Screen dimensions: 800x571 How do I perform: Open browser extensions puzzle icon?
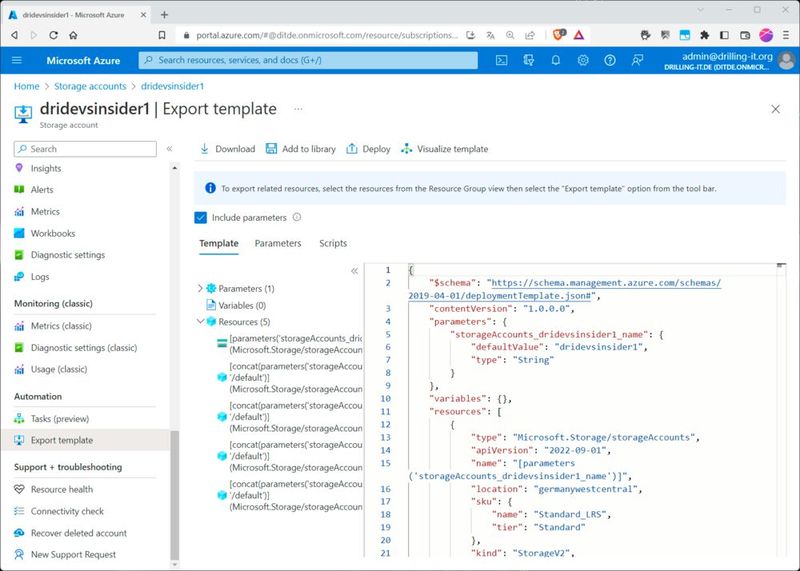pyautogui.click(x=705, y=35)
